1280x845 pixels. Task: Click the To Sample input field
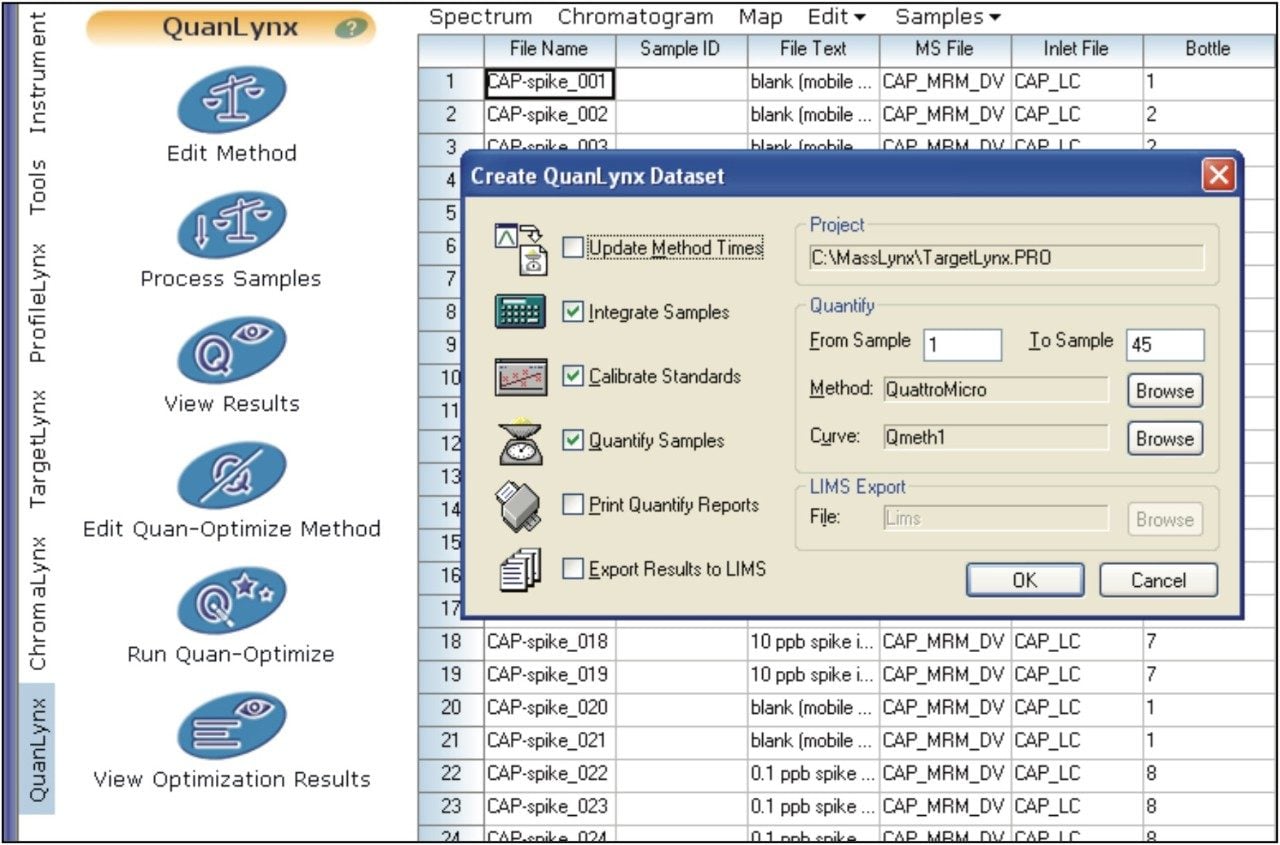click(1165, 344)
